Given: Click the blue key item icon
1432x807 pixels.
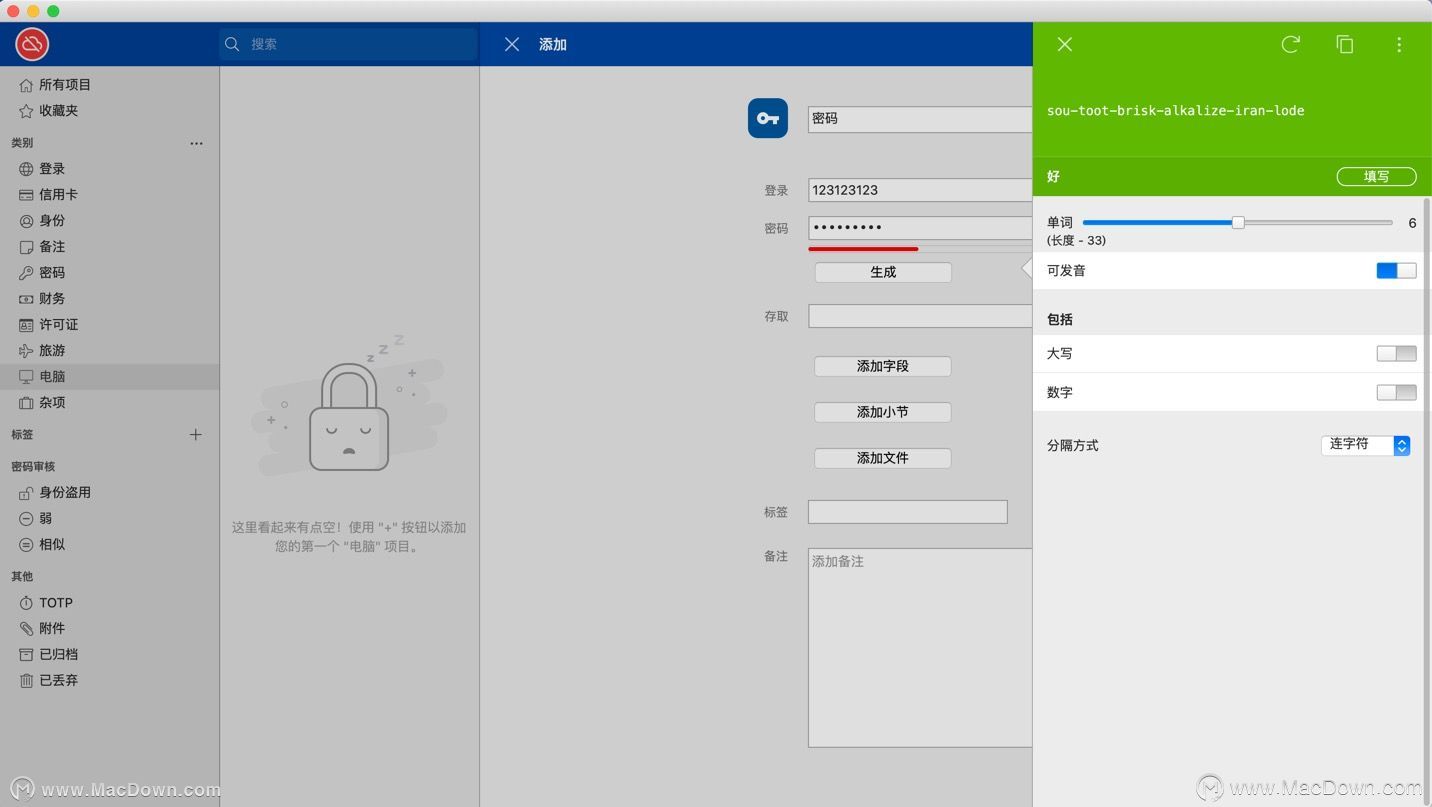Looking at the screenshot, I should (768, 118).
